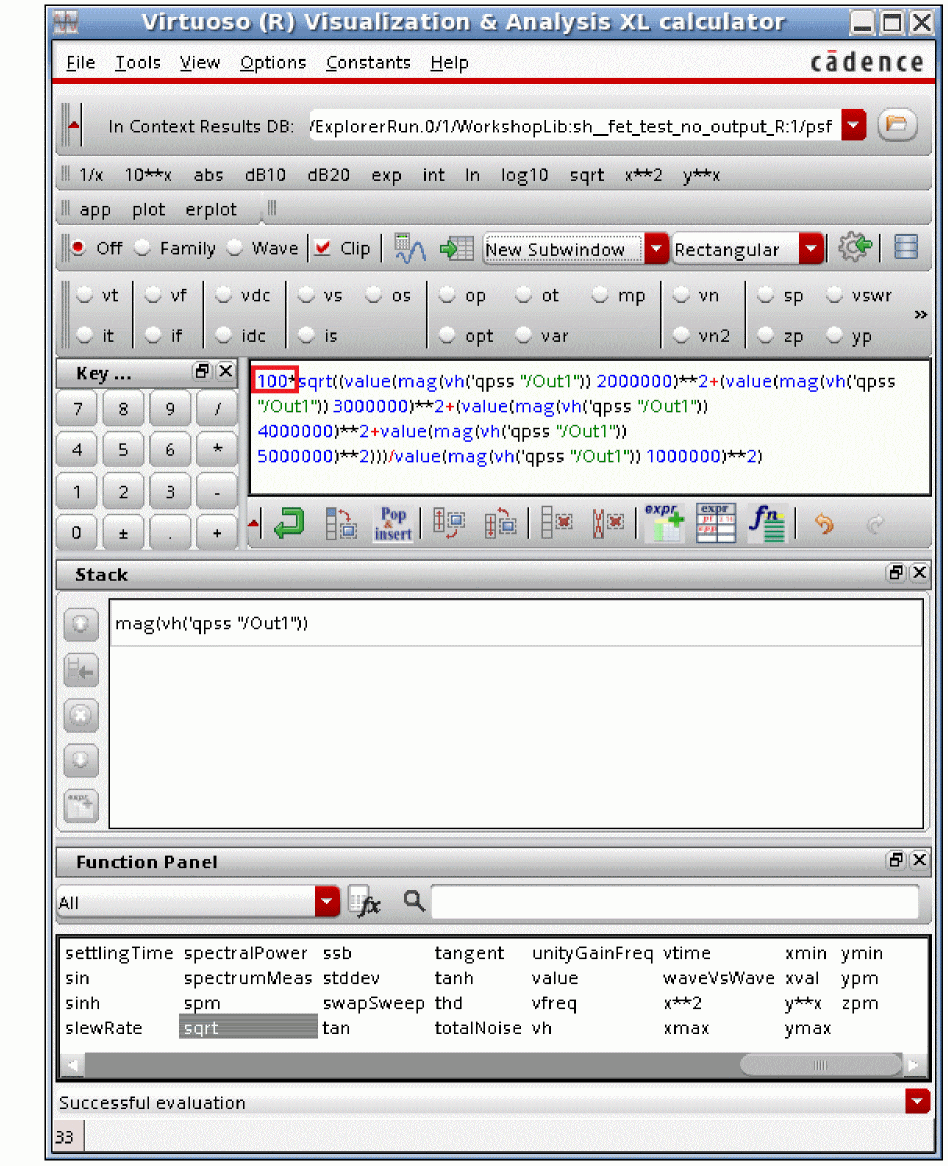Click the plot waveform icon beside Clip

click(x=410, y=248)
